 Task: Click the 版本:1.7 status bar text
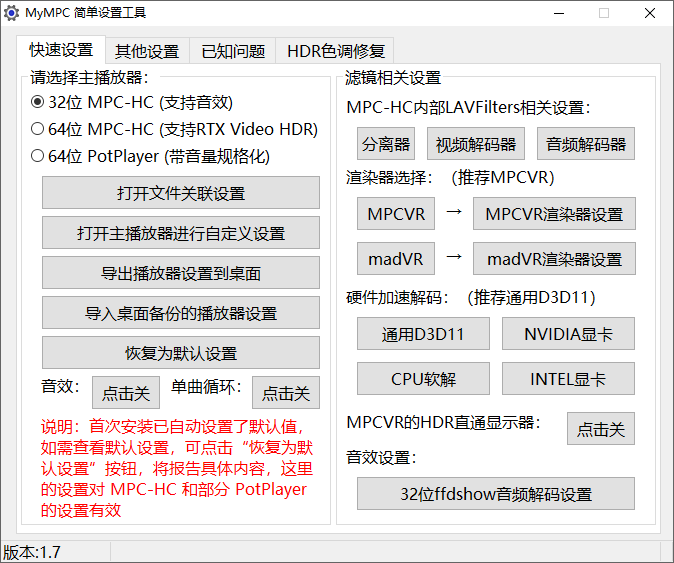[32, 552]
